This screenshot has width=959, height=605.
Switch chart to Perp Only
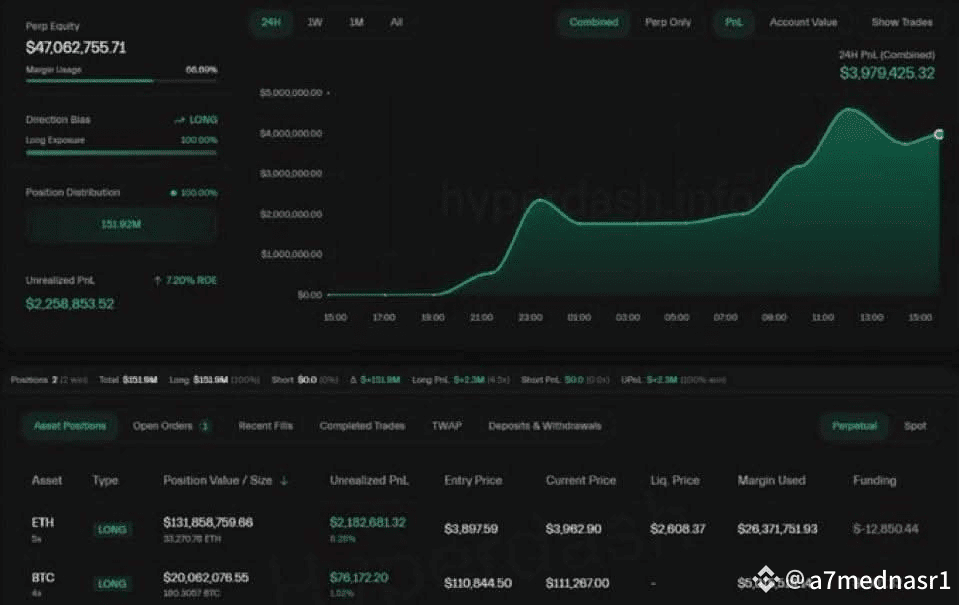[668, 22]
